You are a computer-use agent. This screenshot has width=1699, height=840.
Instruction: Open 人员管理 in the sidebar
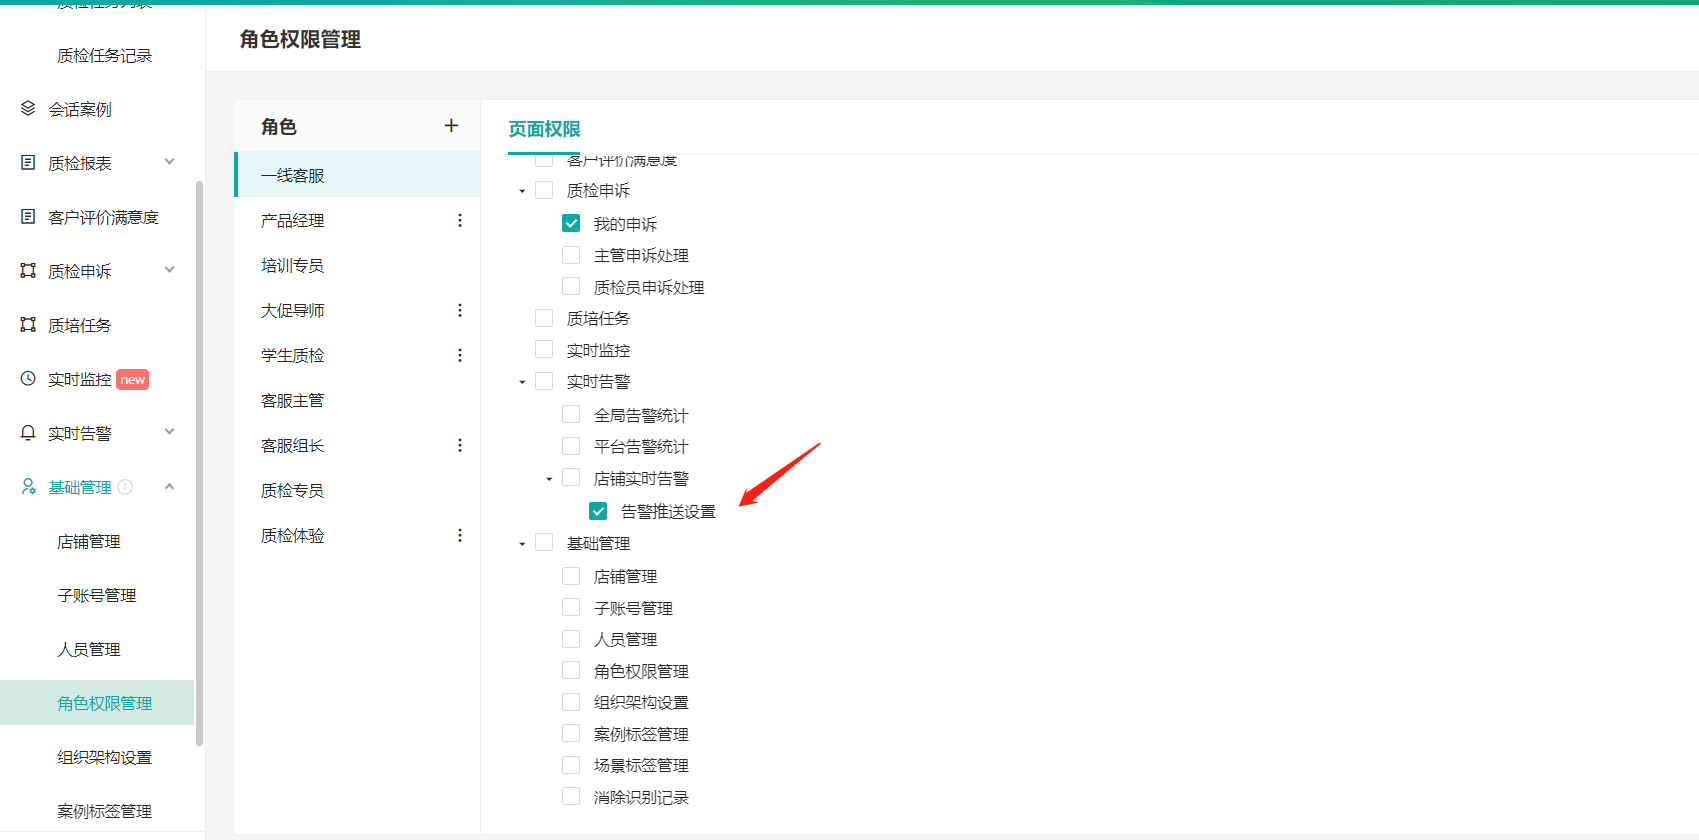89,649
